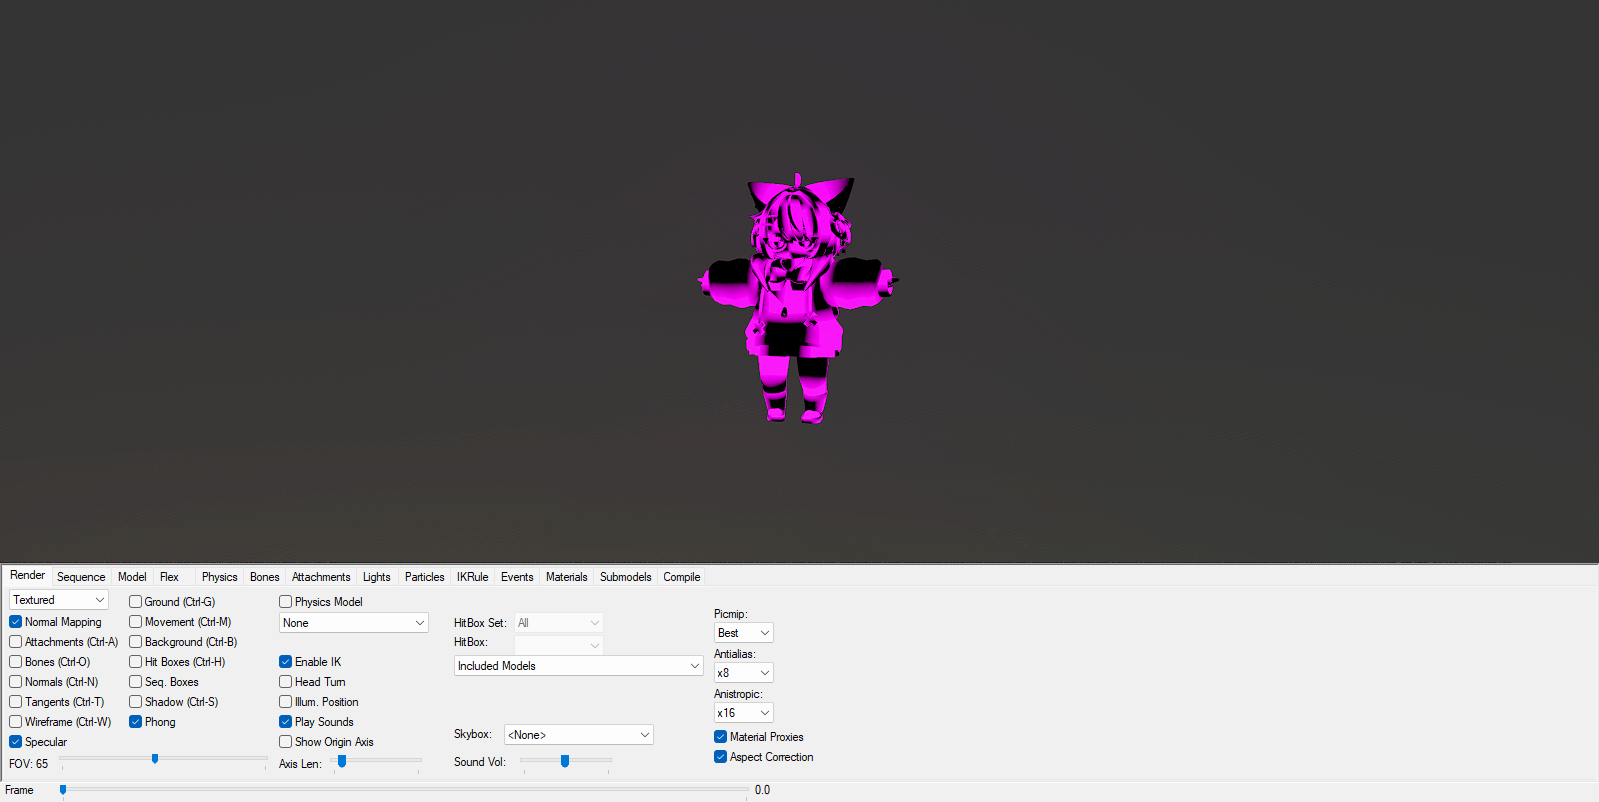Screen dimensions: 1599x802
Task: Show Hit Boxes (Ctrl-H) via its checkbox
Action: 136,662
